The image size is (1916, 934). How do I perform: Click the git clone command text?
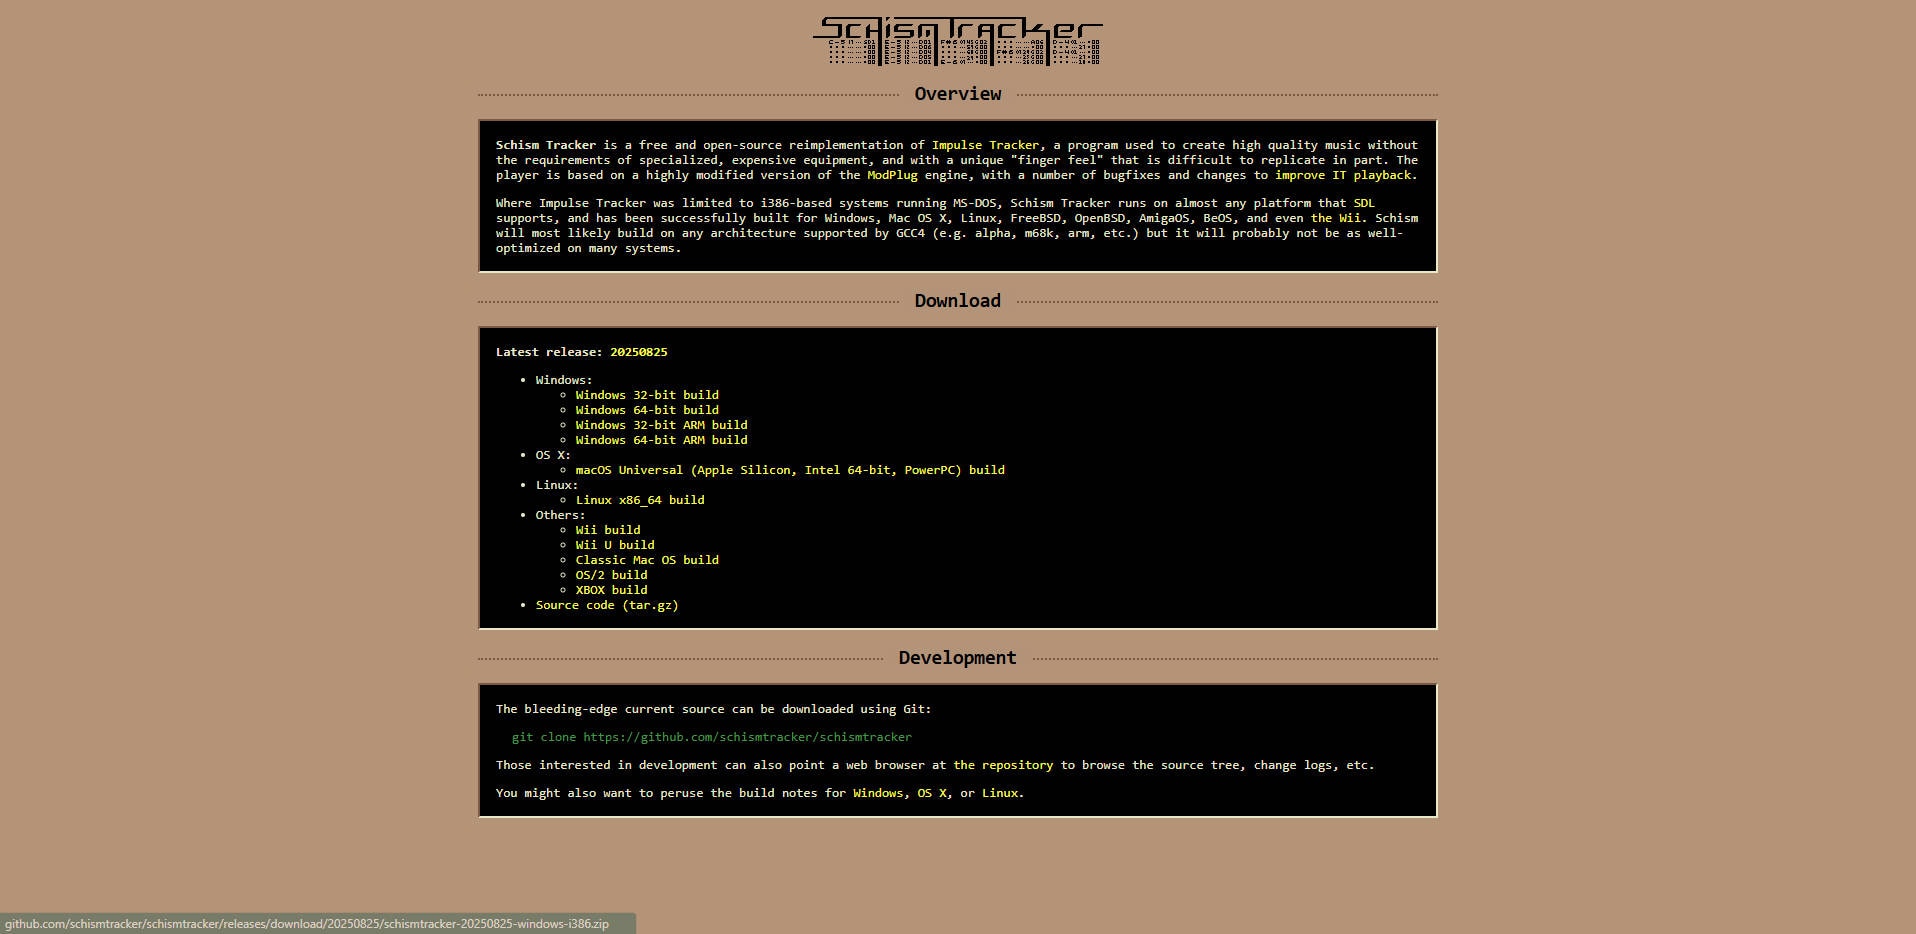point(712,737)
